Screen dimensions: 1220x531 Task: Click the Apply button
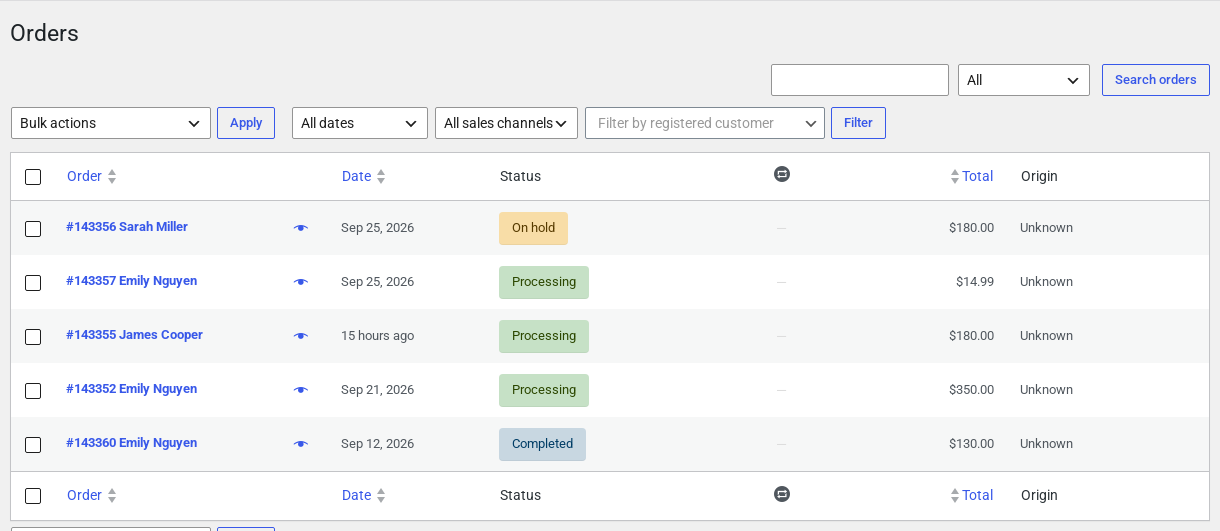246,123
